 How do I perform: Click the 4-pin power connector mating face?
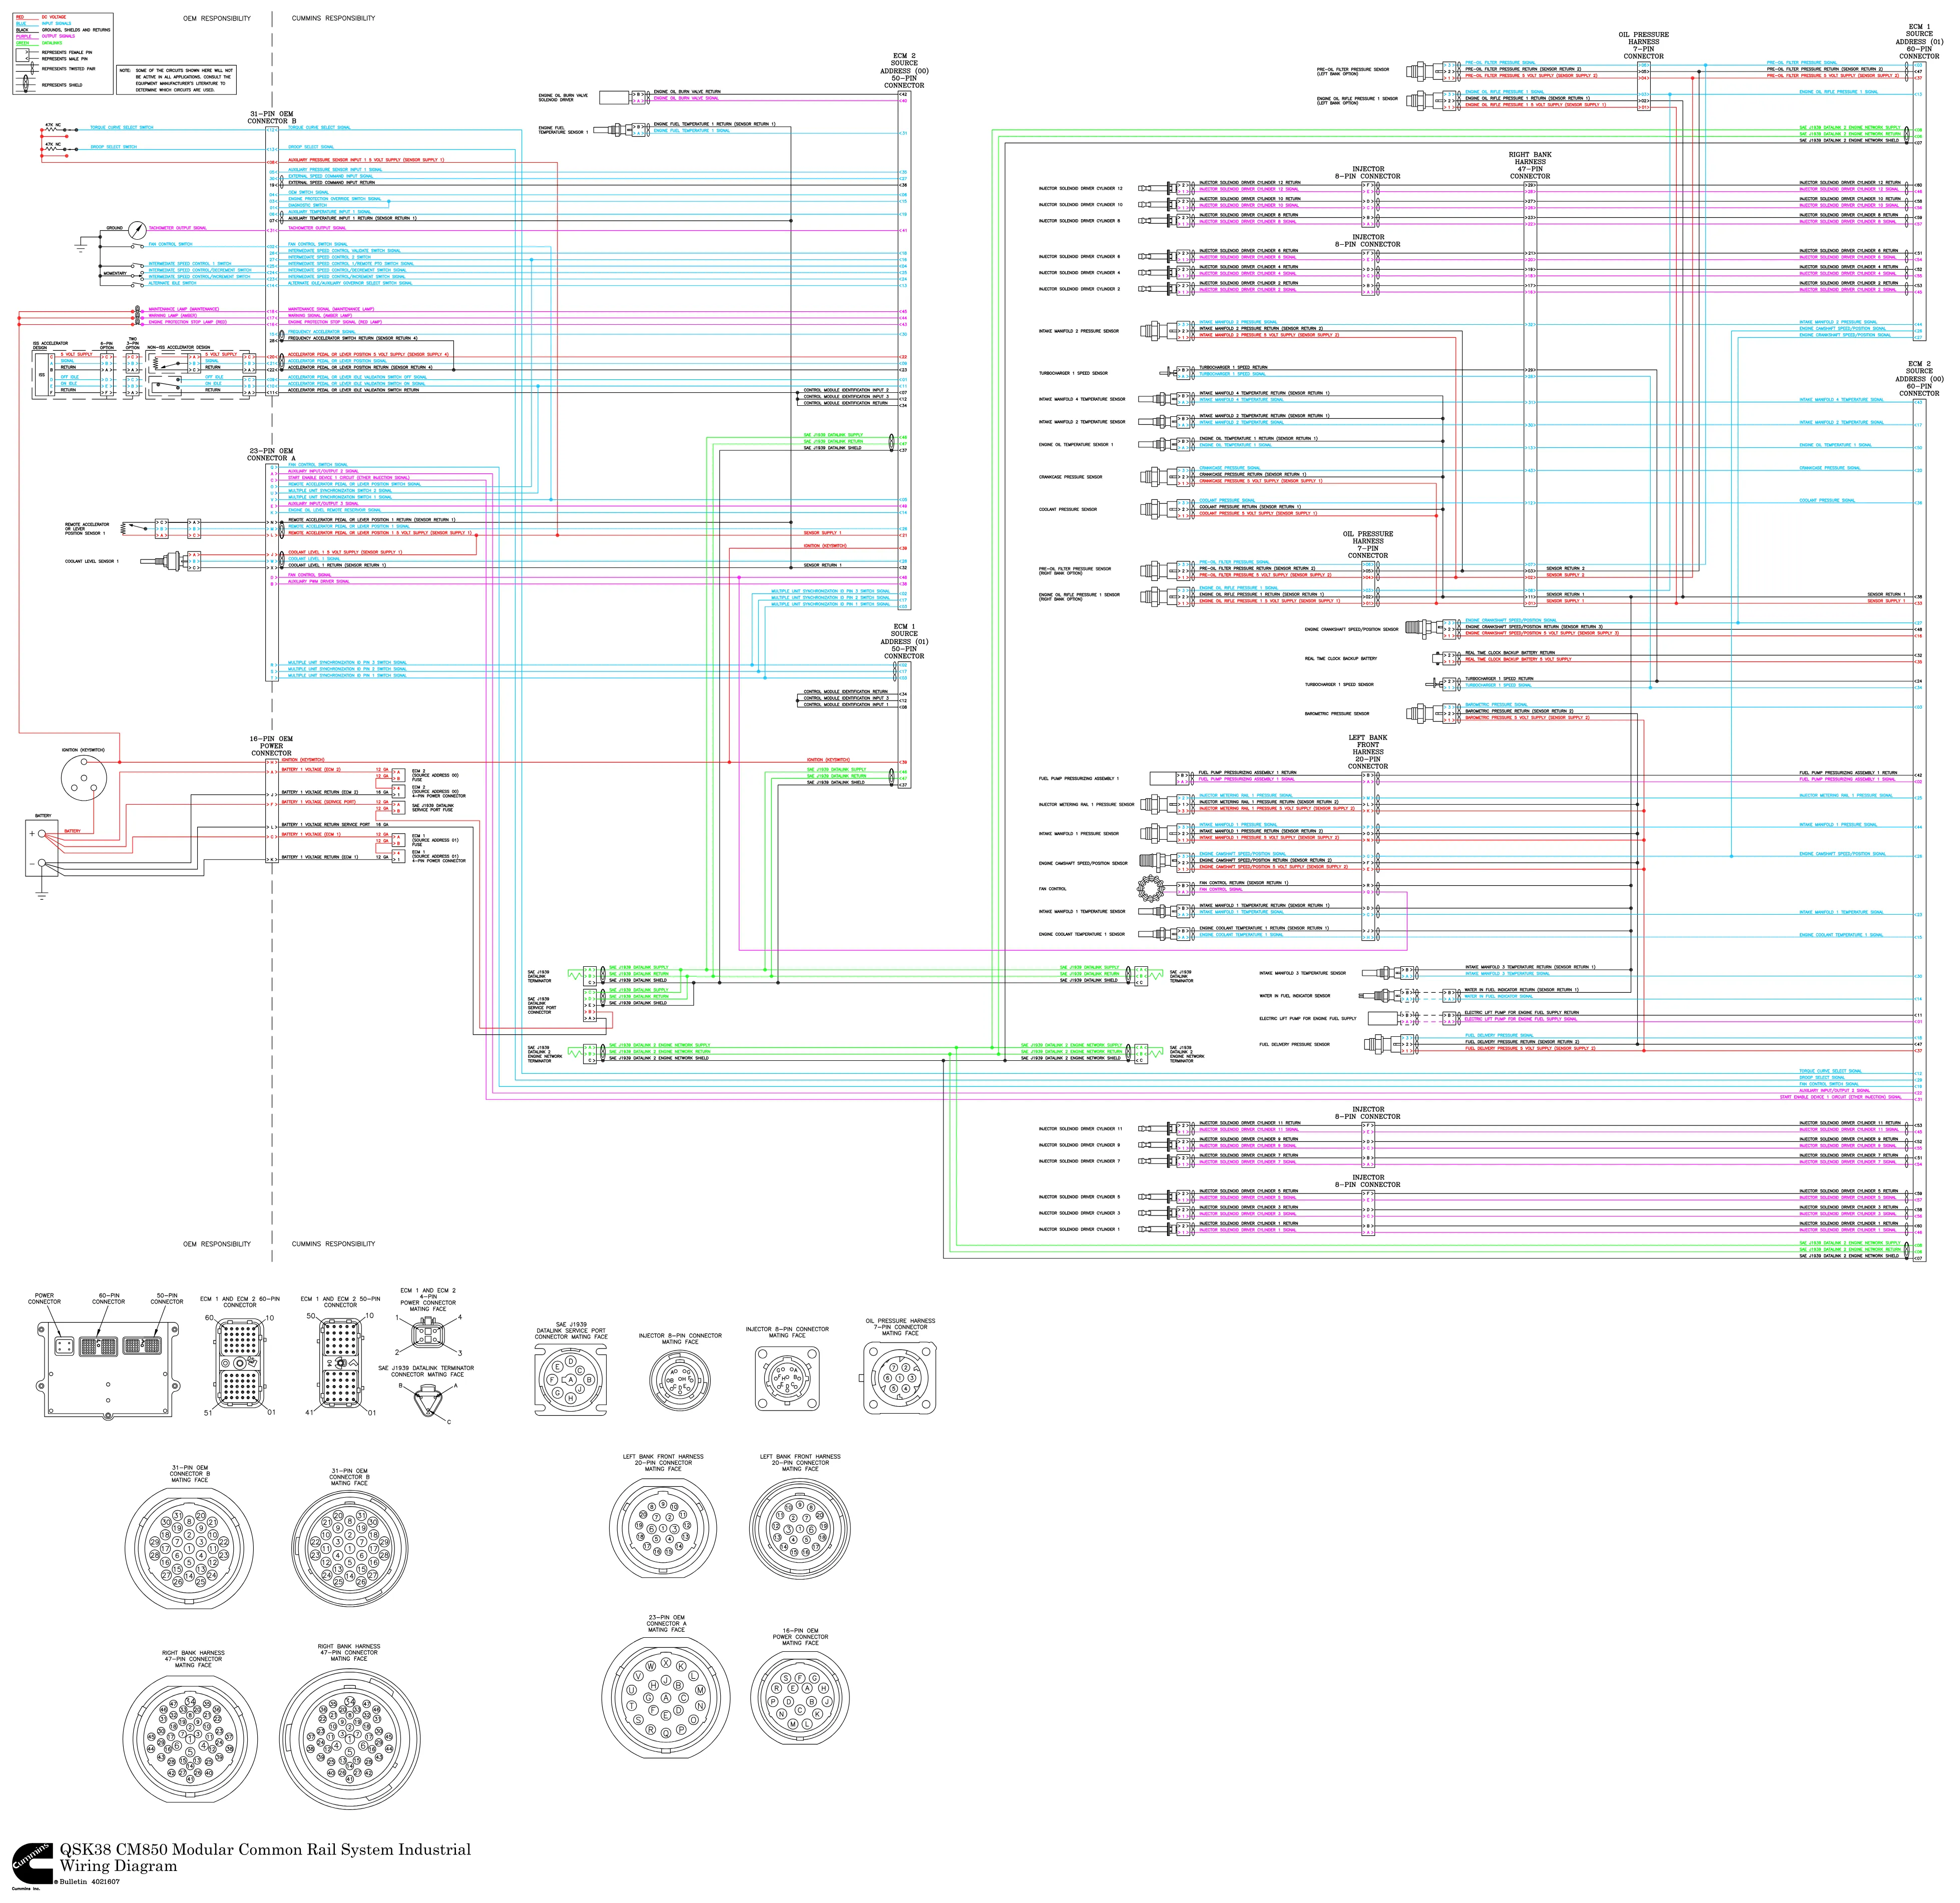click(x=428, y=1334)
